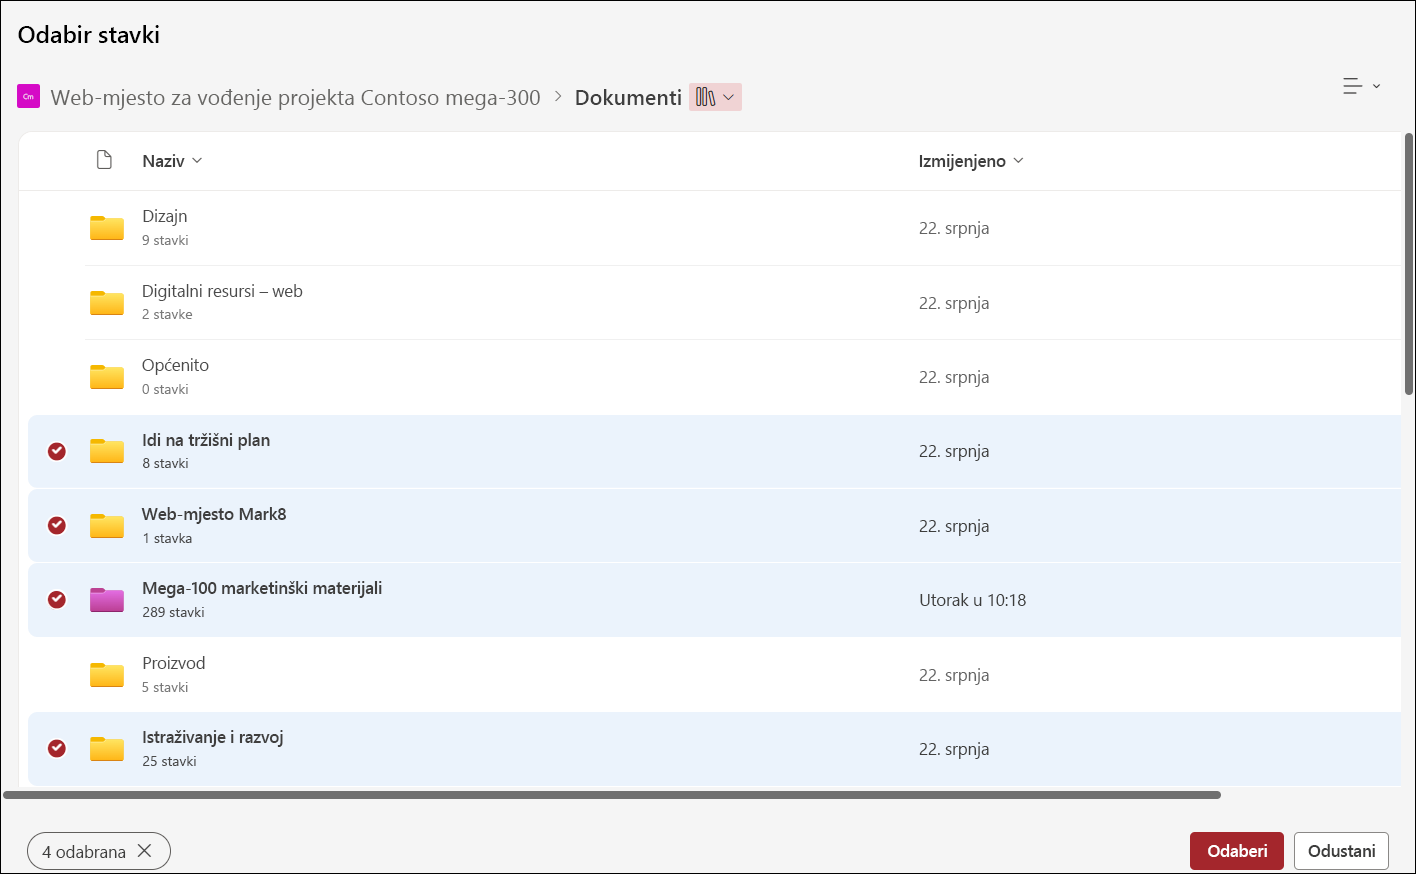Click Web-mjesto Mark8 folder icon
Image resolution: width=1416 pixels, height=874 pixels.
(x=107, y=526)
